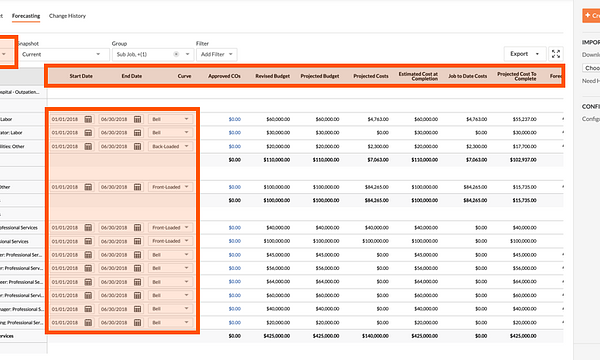Open start date calendar in first Labor $60,000 row

point(88,119)
